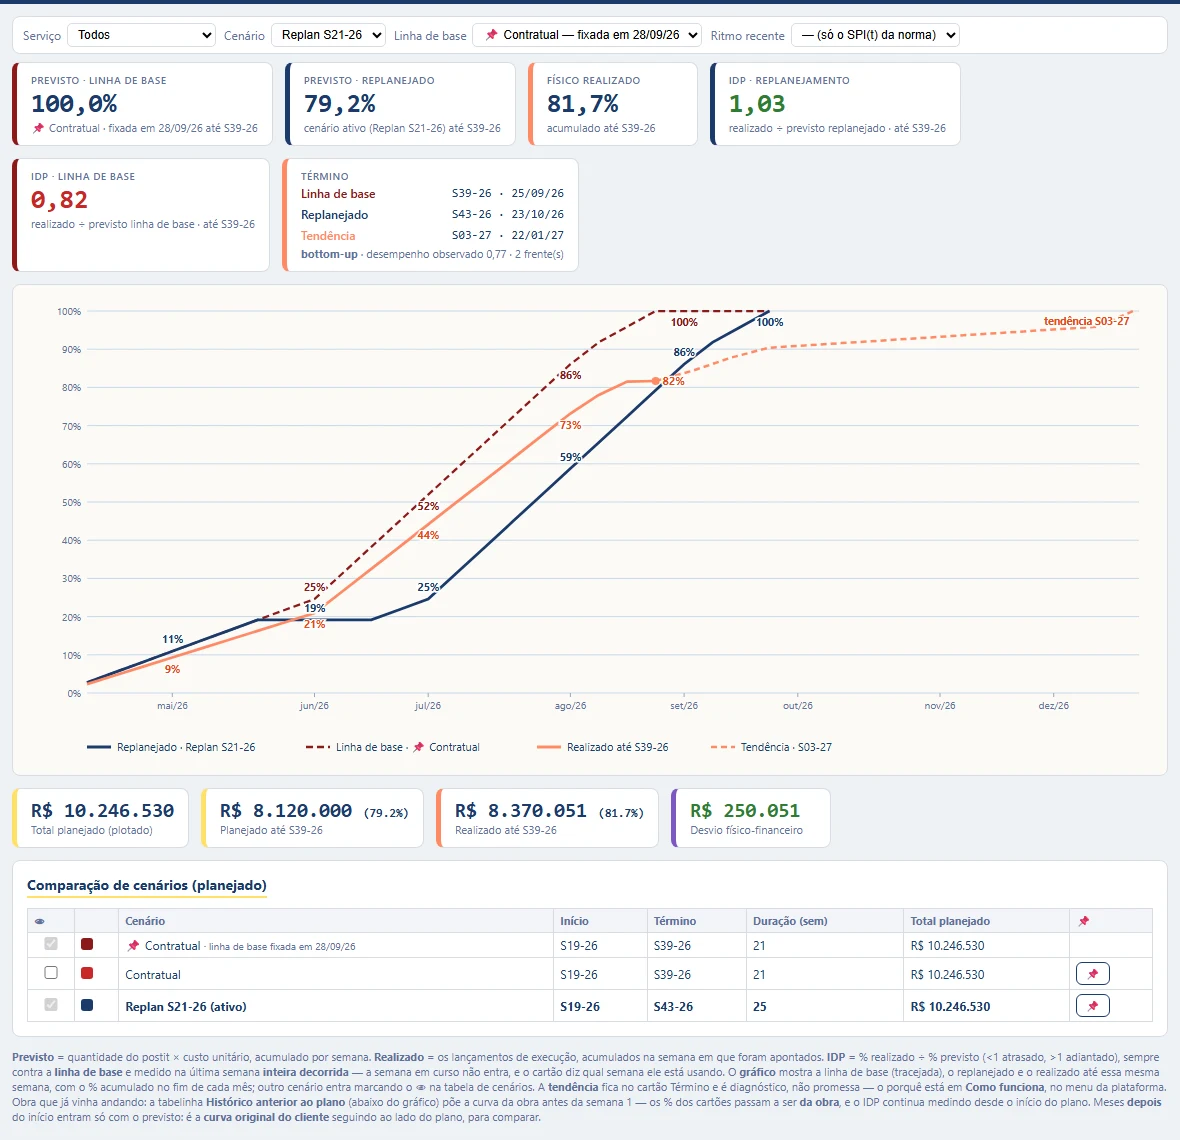Click the R$ 8.370.051 Realizado card
Screen dimensions: 1180x1140
548,818
